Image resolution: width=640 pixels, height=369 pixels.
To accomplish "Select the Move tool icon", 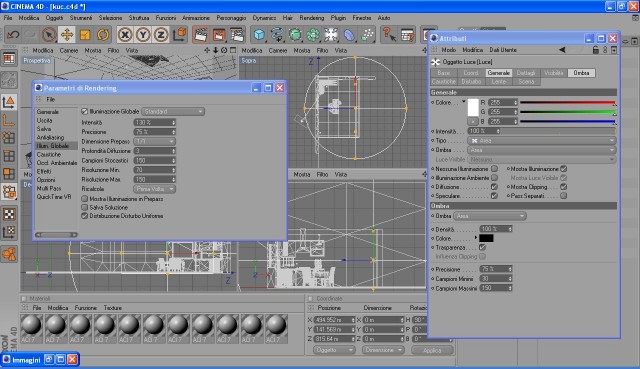I will tap(67, 35).
